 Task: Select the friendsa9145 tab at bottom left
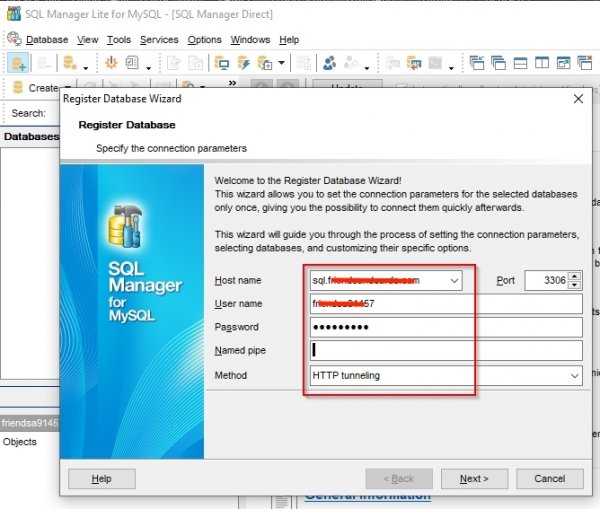[30, 423]
